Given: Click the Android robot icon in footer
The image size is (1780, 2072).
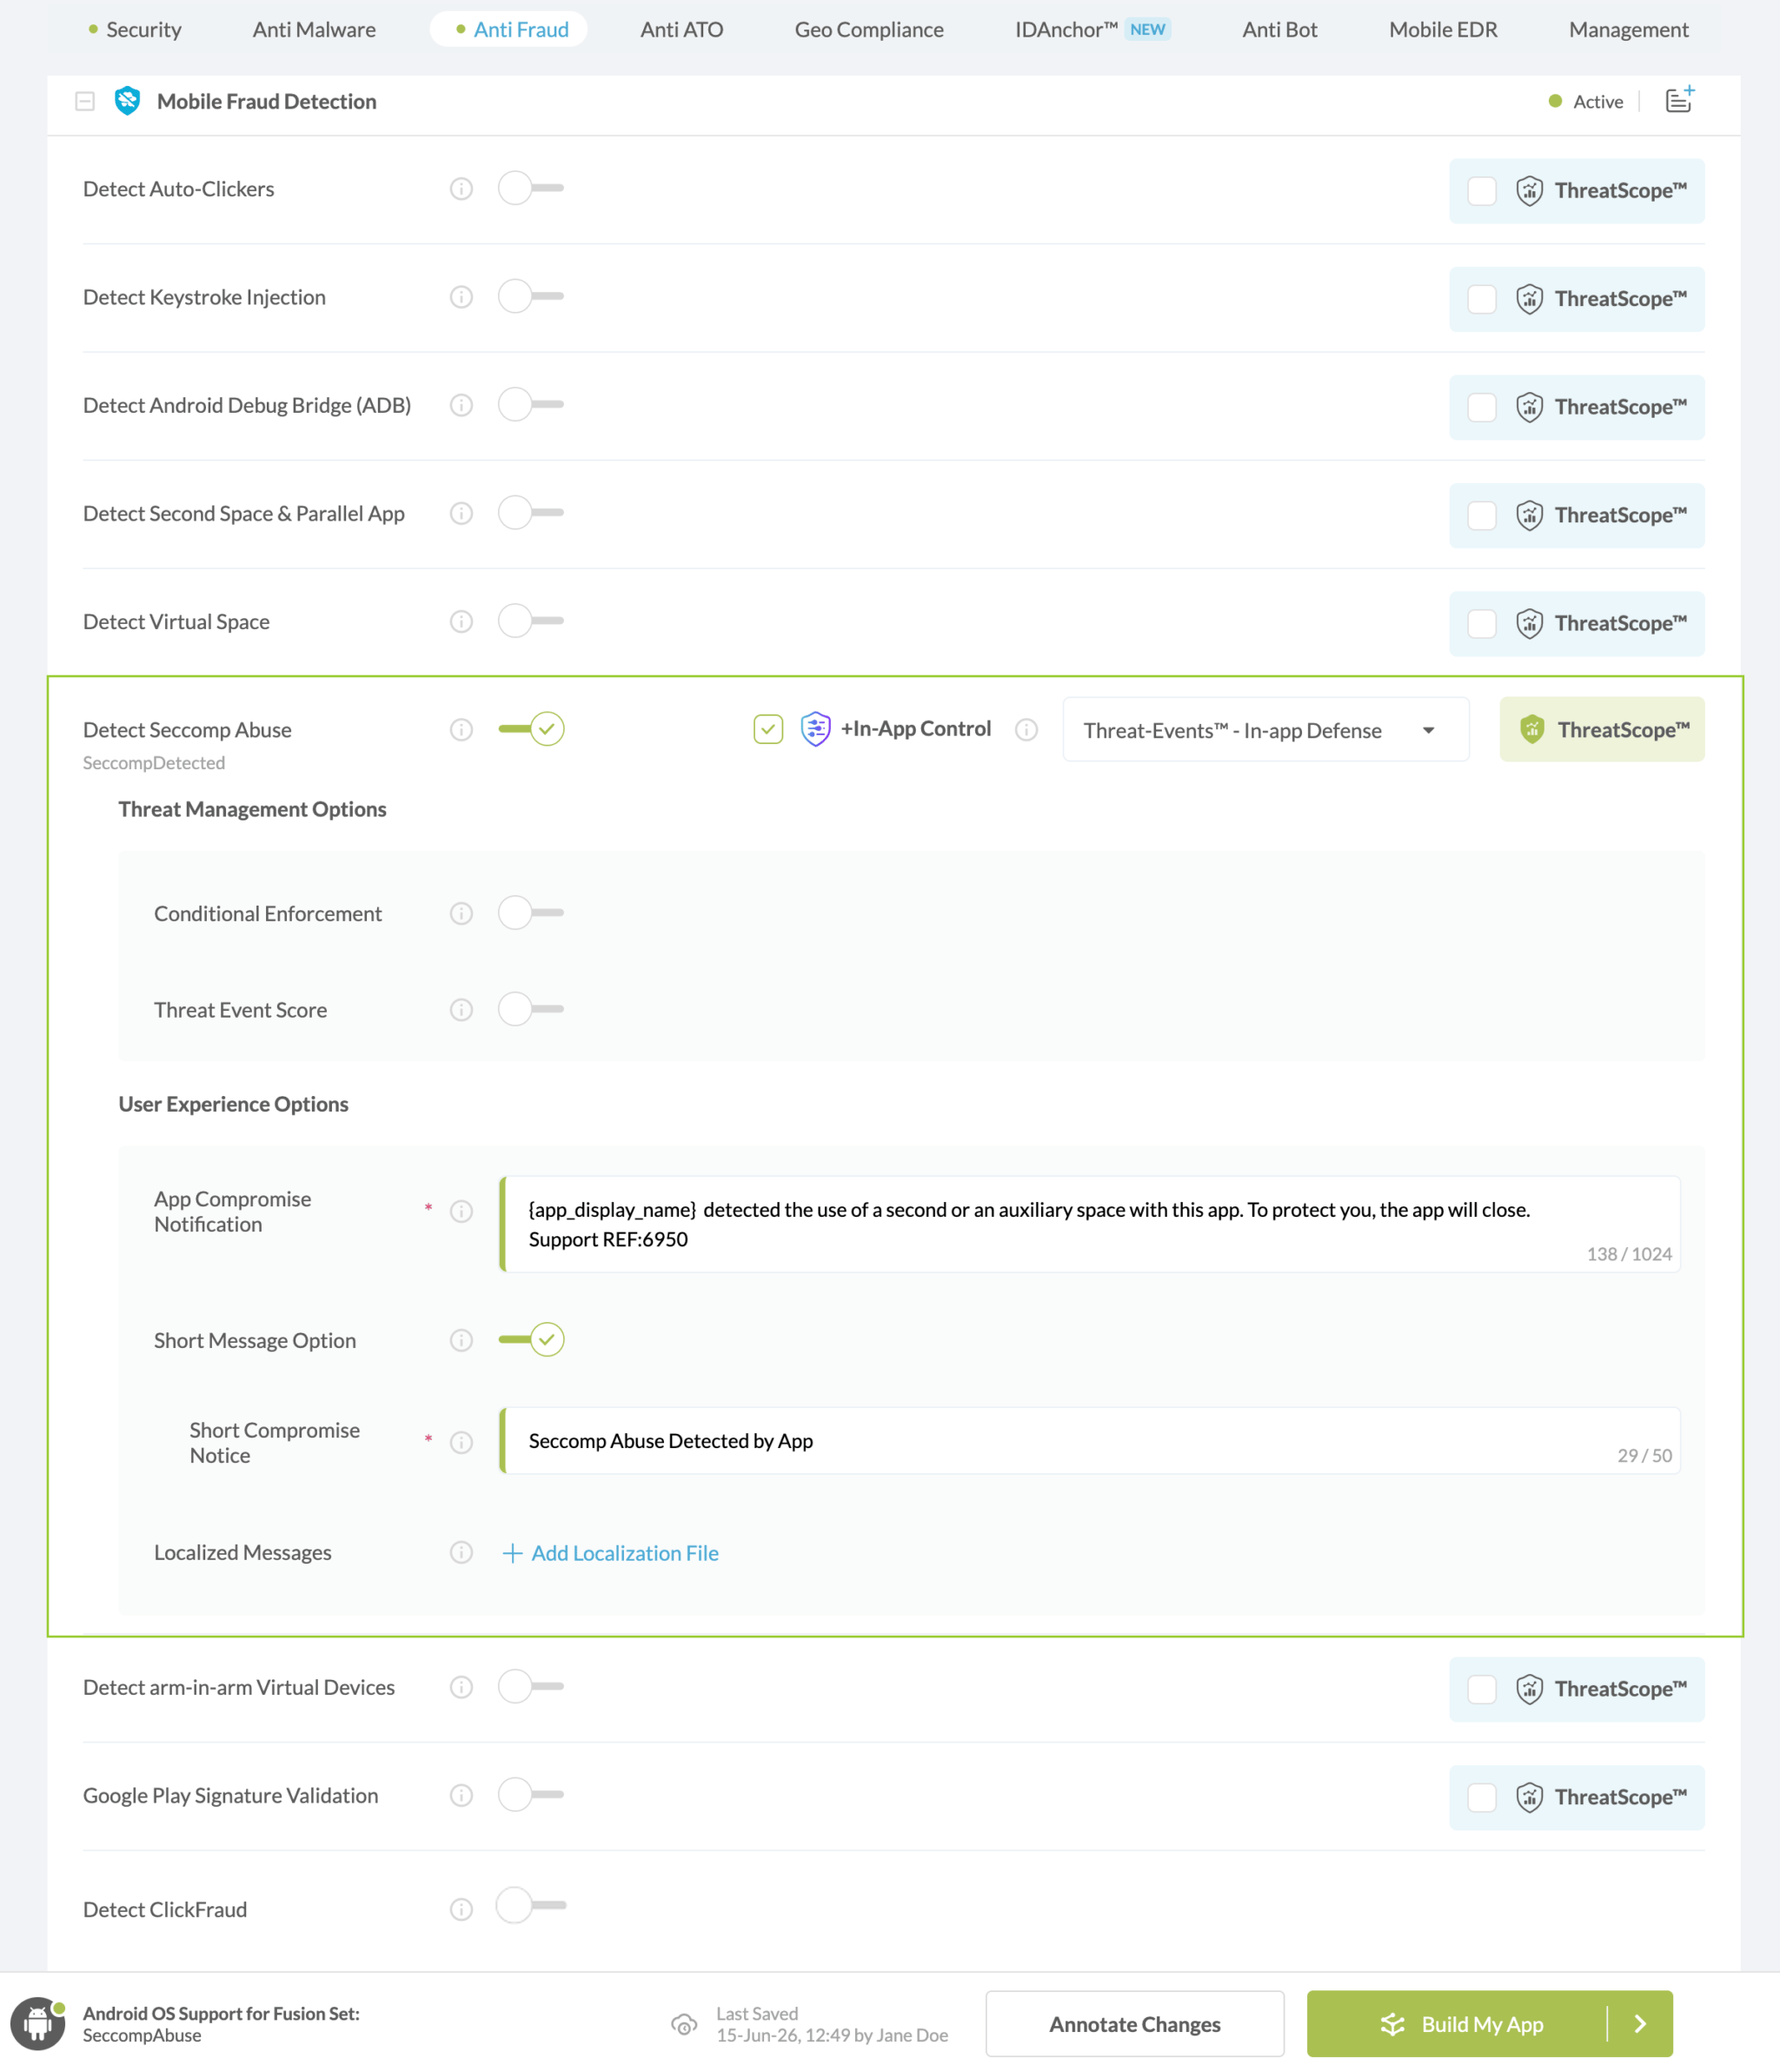Looking at the screenshot, I should point(38,2023).
